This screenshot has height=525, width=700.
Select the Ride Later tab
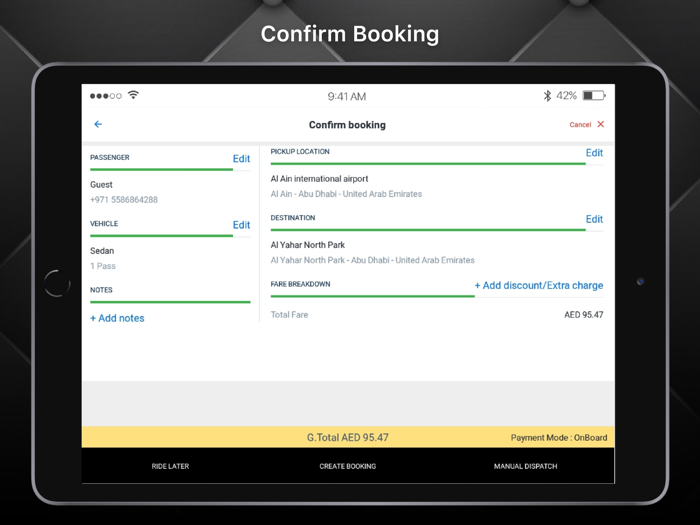[x=170, y=466]
